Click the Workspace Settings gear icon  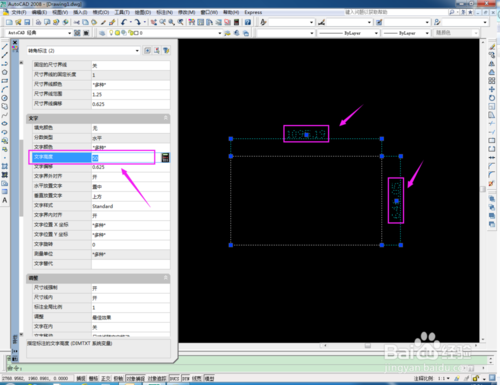click(77, 33)
